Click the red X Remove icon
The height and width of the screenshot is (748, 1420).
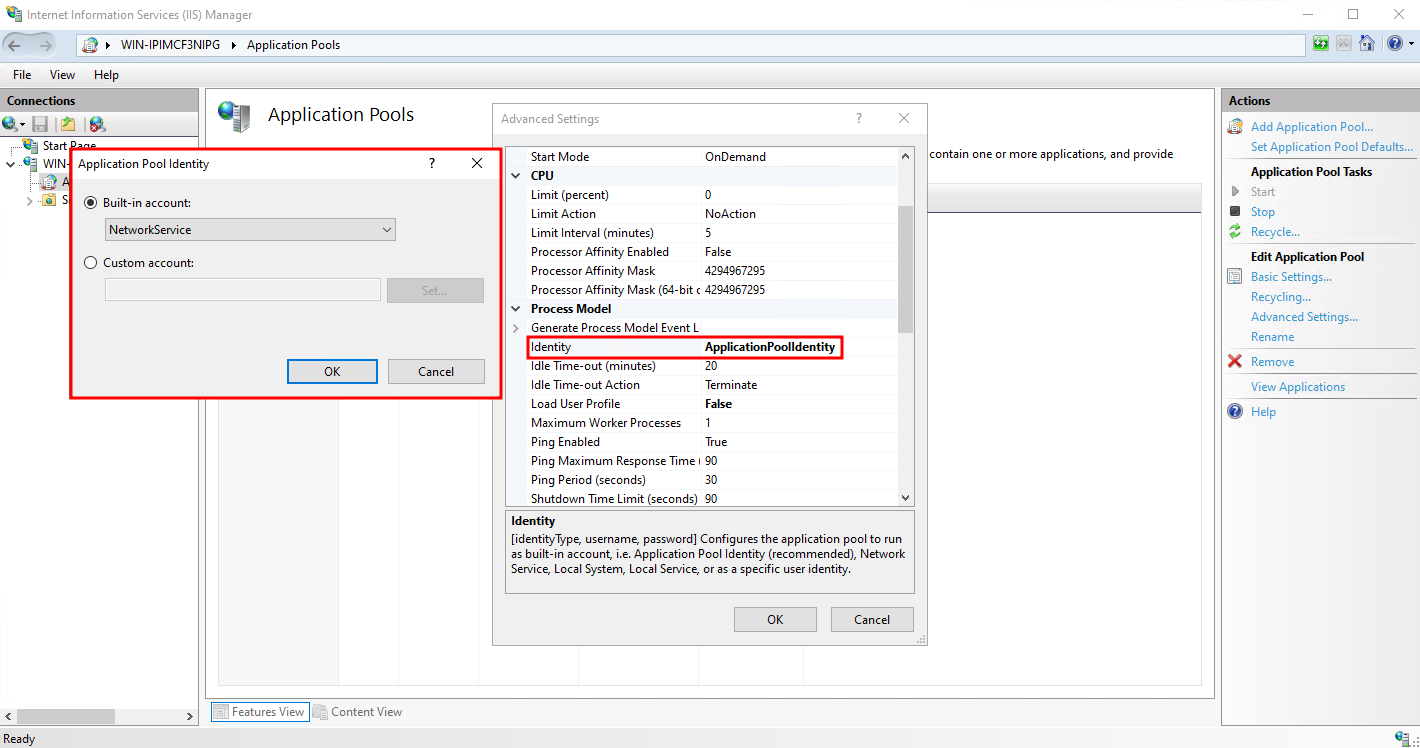point(1235,362)
